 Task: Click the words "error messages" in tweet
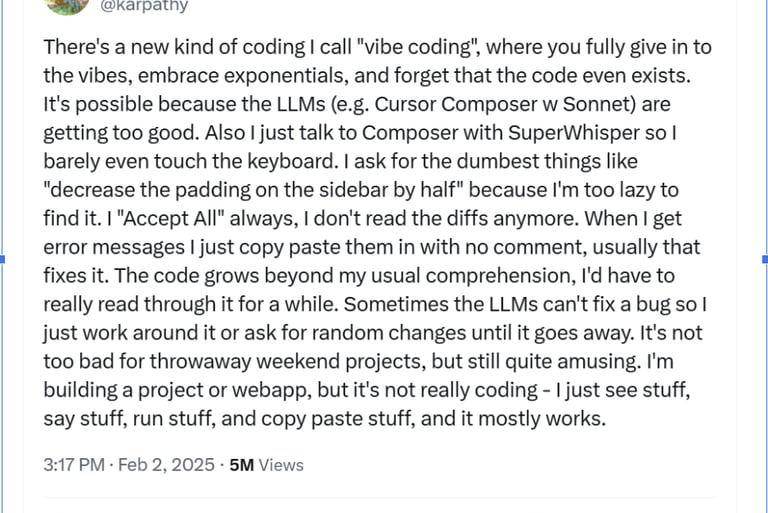pos(114,246)
